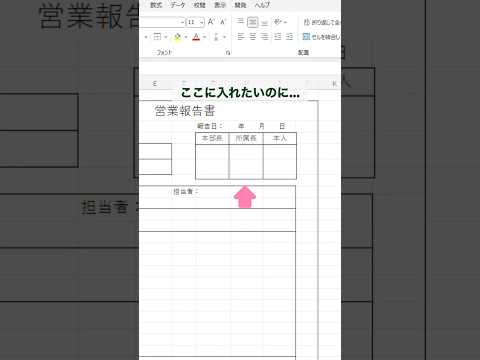This screenshot has width=480, height=360.
Task: Expand the fill color dropdown arrow
Action: click(185, 37)
